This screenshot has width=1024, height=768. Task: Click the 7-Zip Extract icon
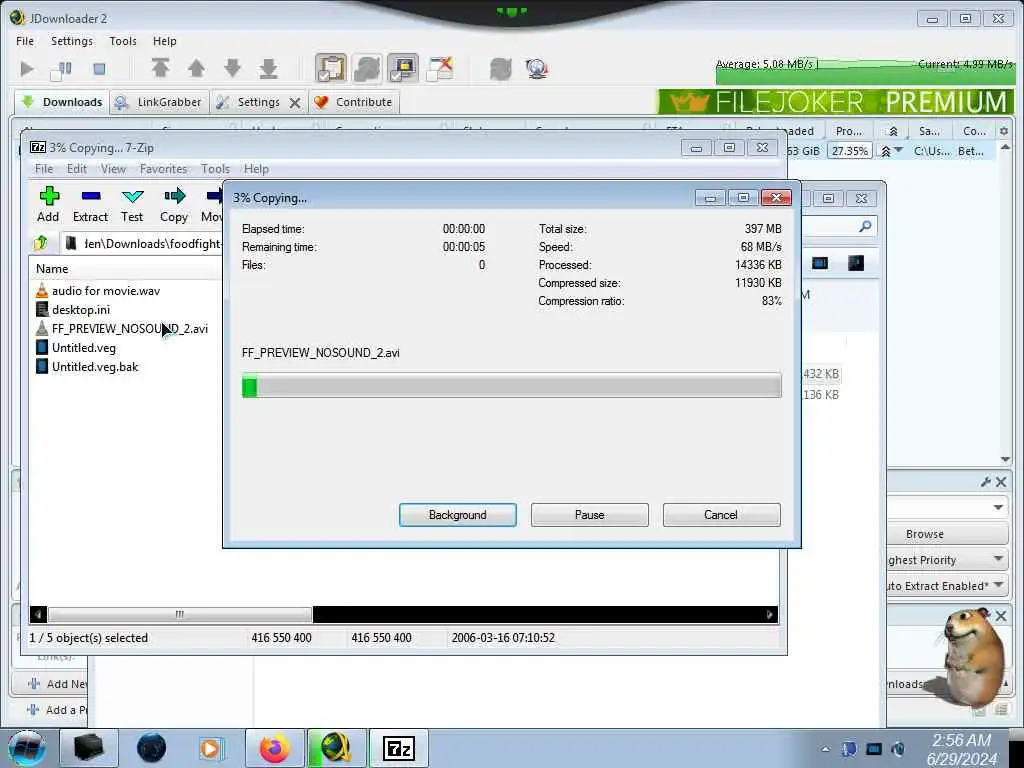[90, 204]
